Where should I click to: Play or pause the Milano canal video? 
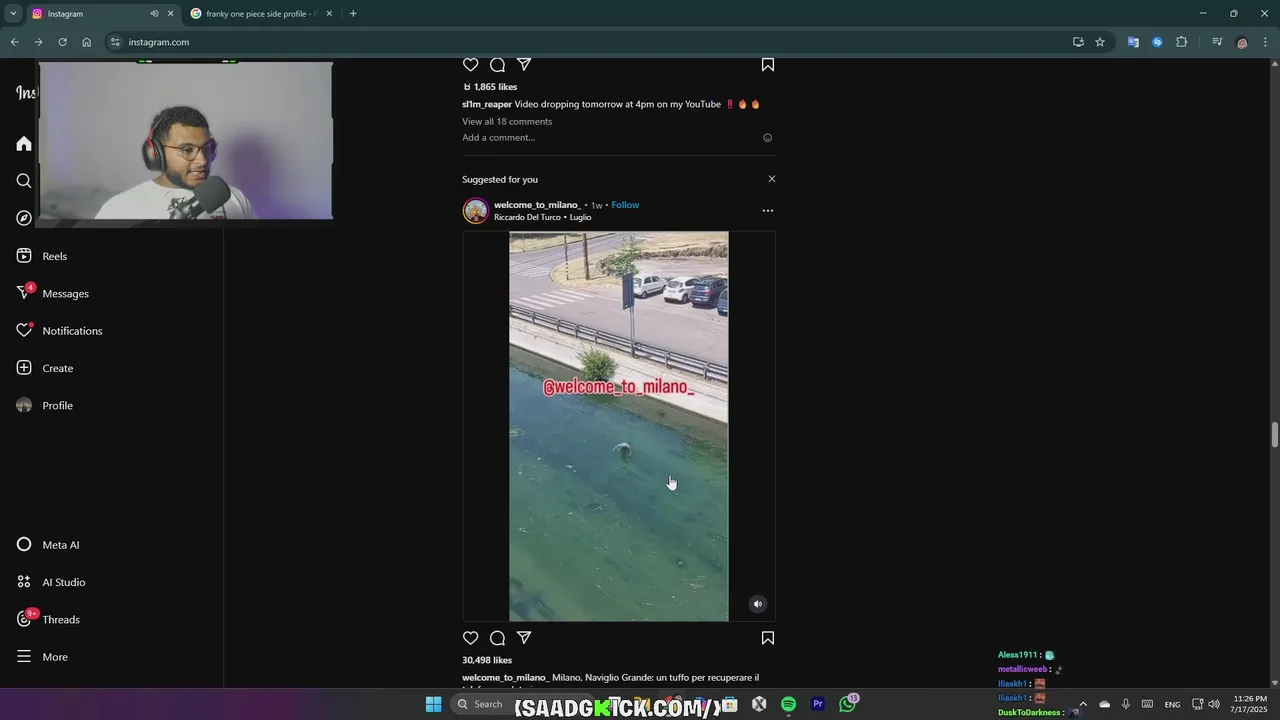[619, 426]
